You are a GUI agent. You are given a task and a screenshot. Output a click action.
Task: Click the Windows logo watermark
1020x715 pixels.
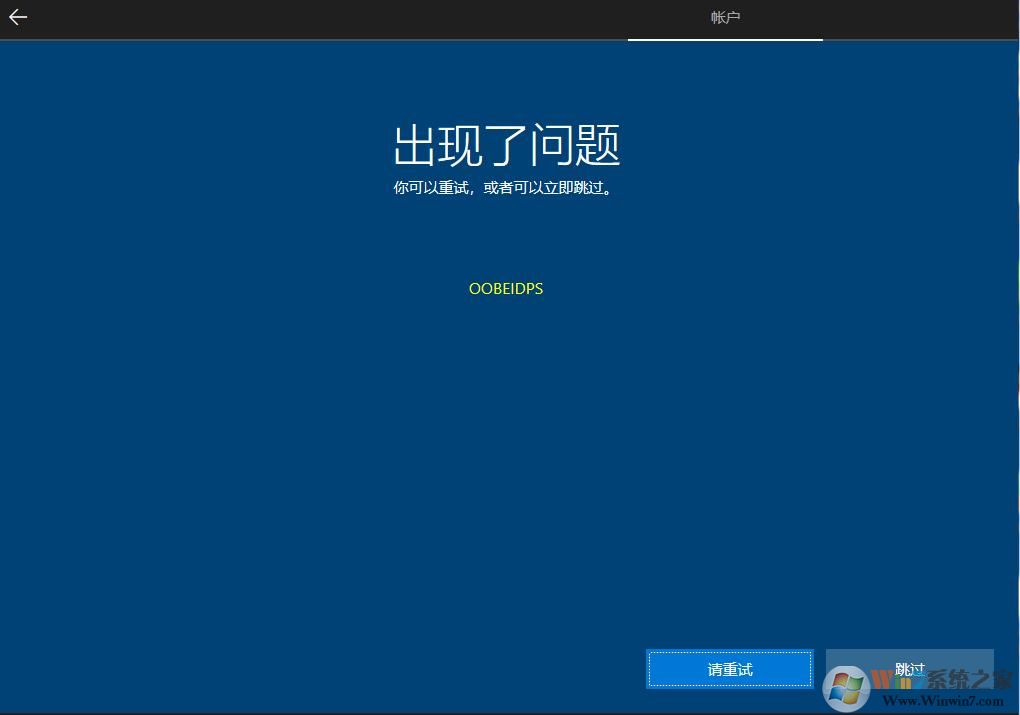click(846, 689)
